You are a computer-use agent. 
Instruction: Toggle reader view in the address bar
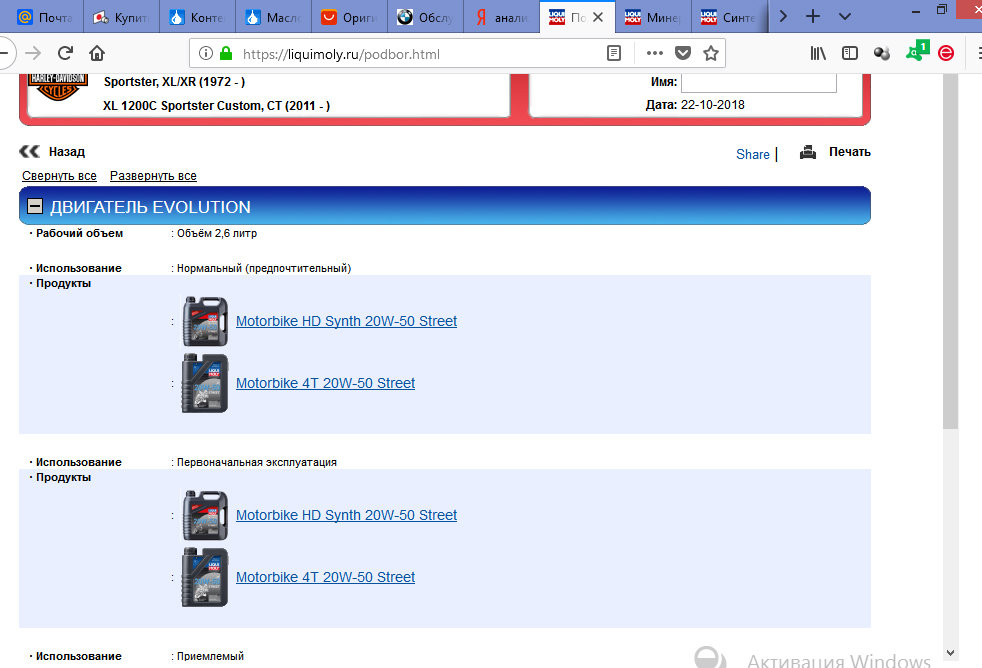coord(614,54)
